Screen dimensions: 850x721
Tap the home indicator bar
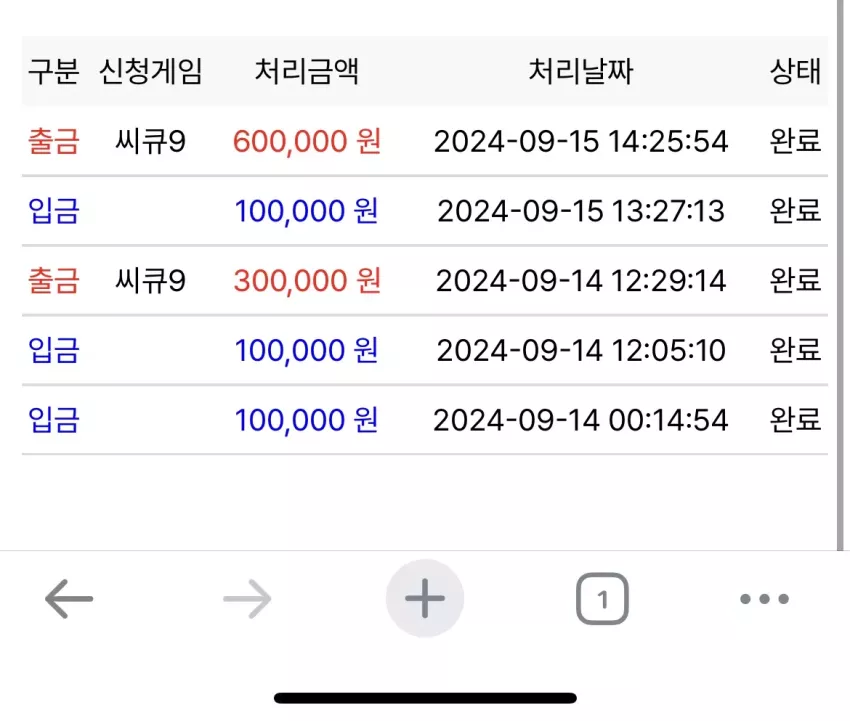click(x=425, y=698)
